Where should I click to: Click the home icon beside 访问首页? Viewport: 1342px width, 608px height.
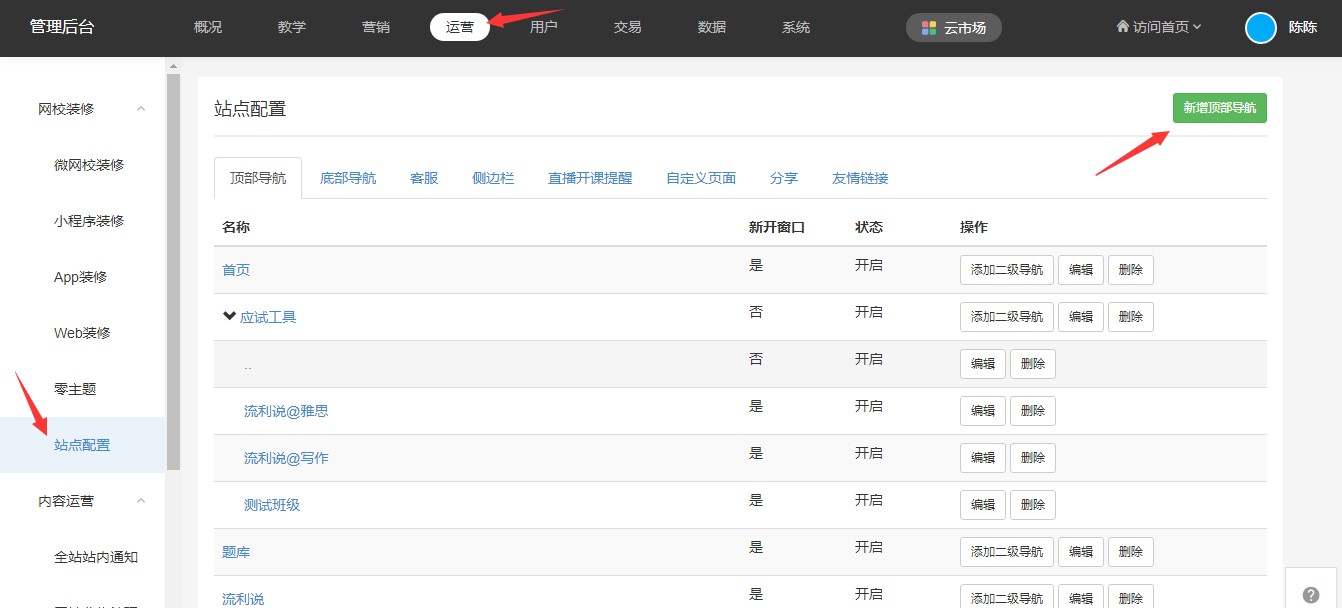[1122, 27]
